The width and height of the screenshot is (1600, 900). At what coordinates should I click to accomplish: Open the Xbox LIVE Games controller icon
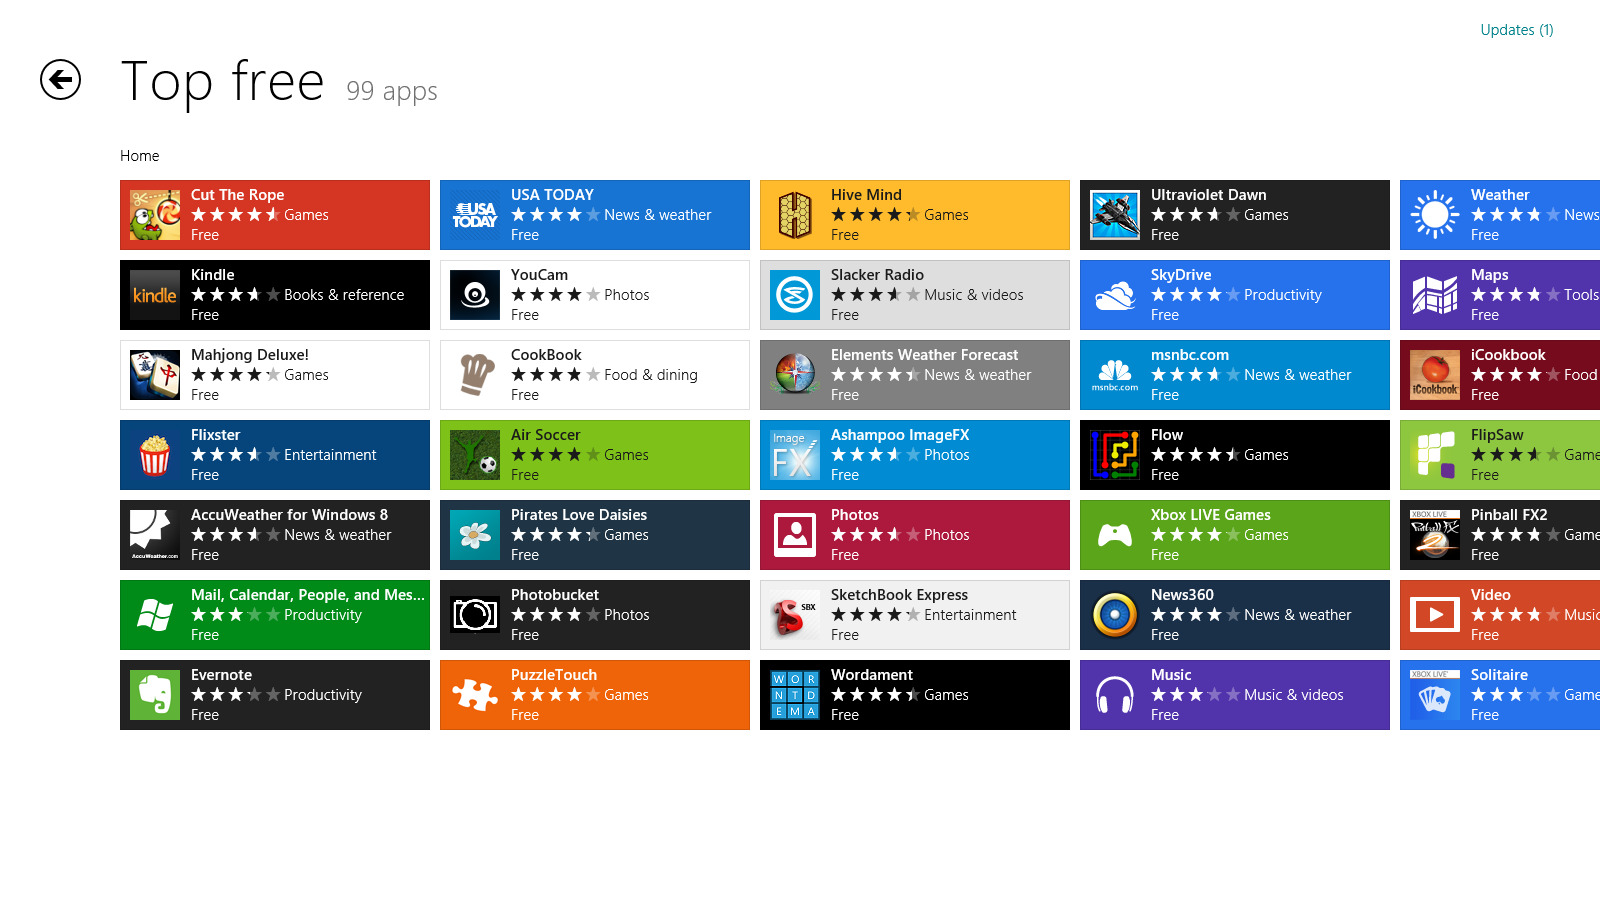1115,535
